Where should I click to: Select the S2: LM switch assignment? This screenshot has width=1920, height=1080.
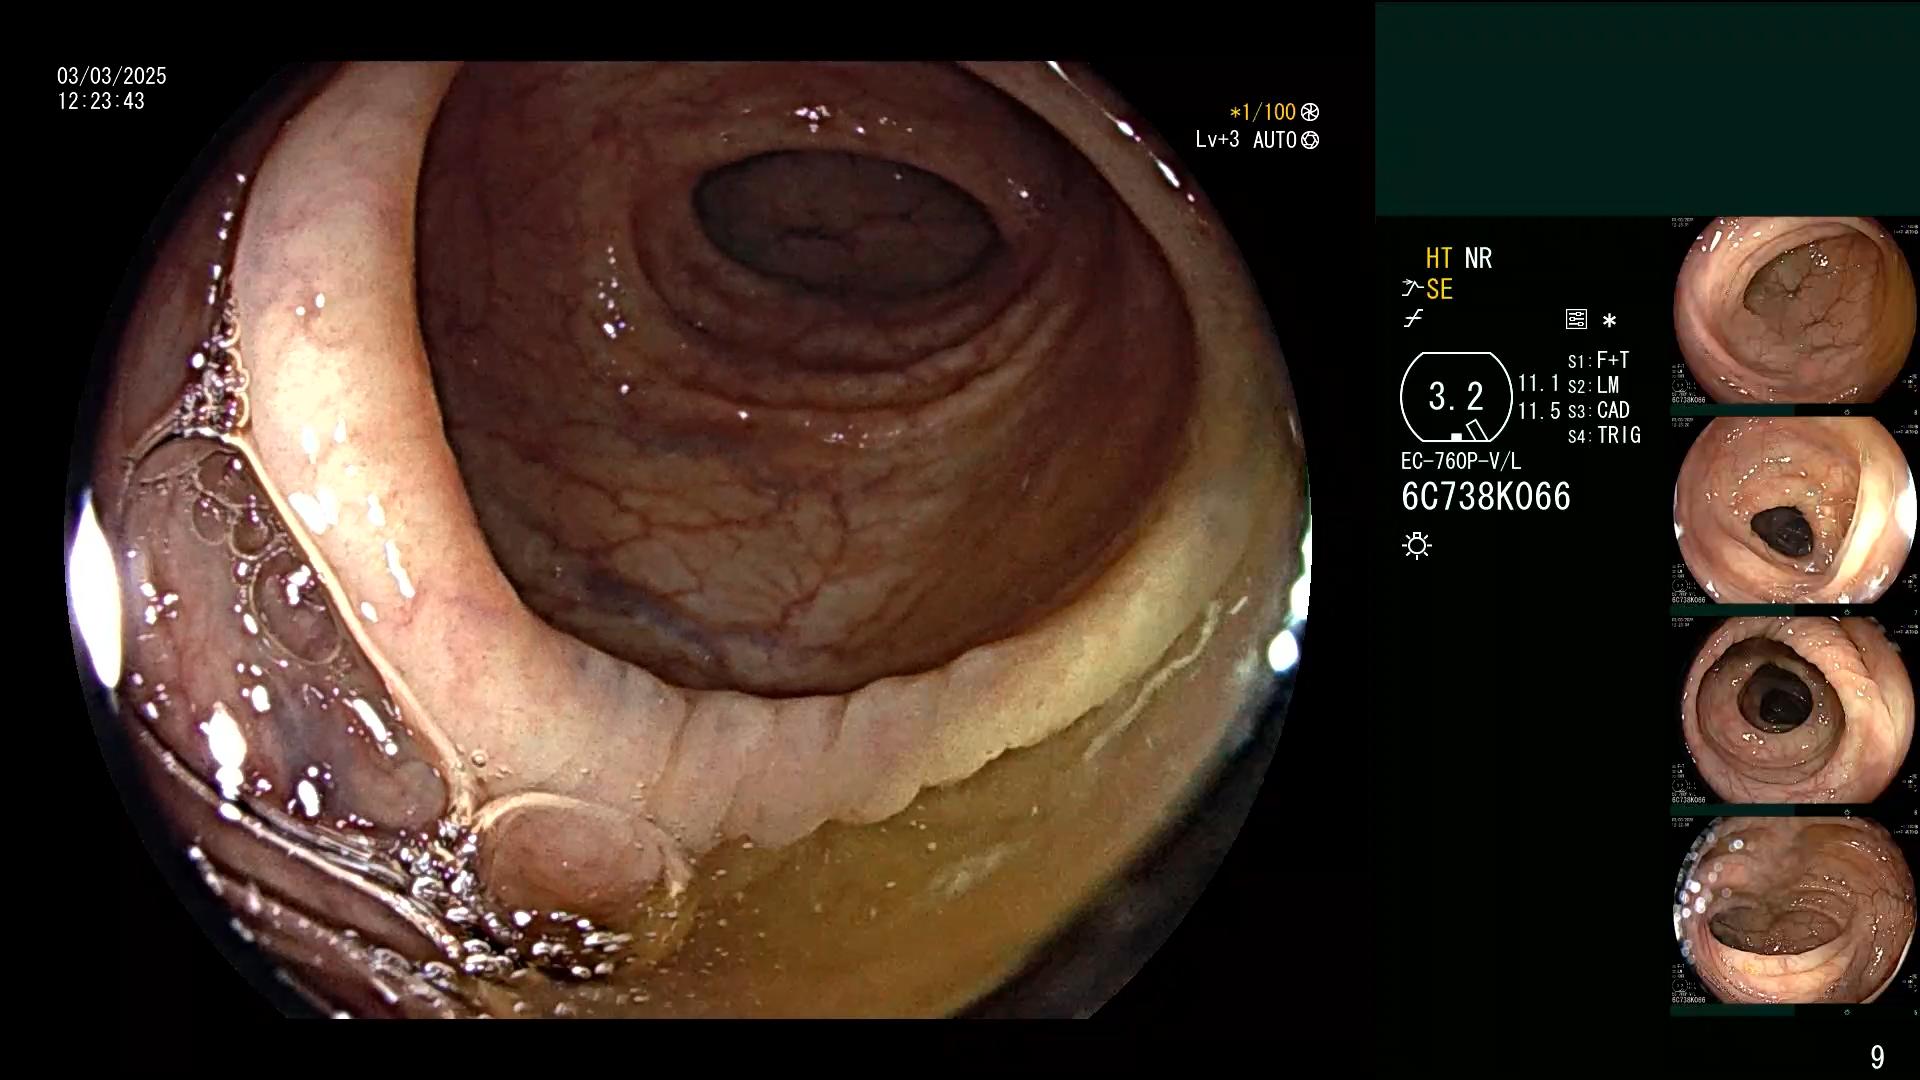pos(1594,385)
